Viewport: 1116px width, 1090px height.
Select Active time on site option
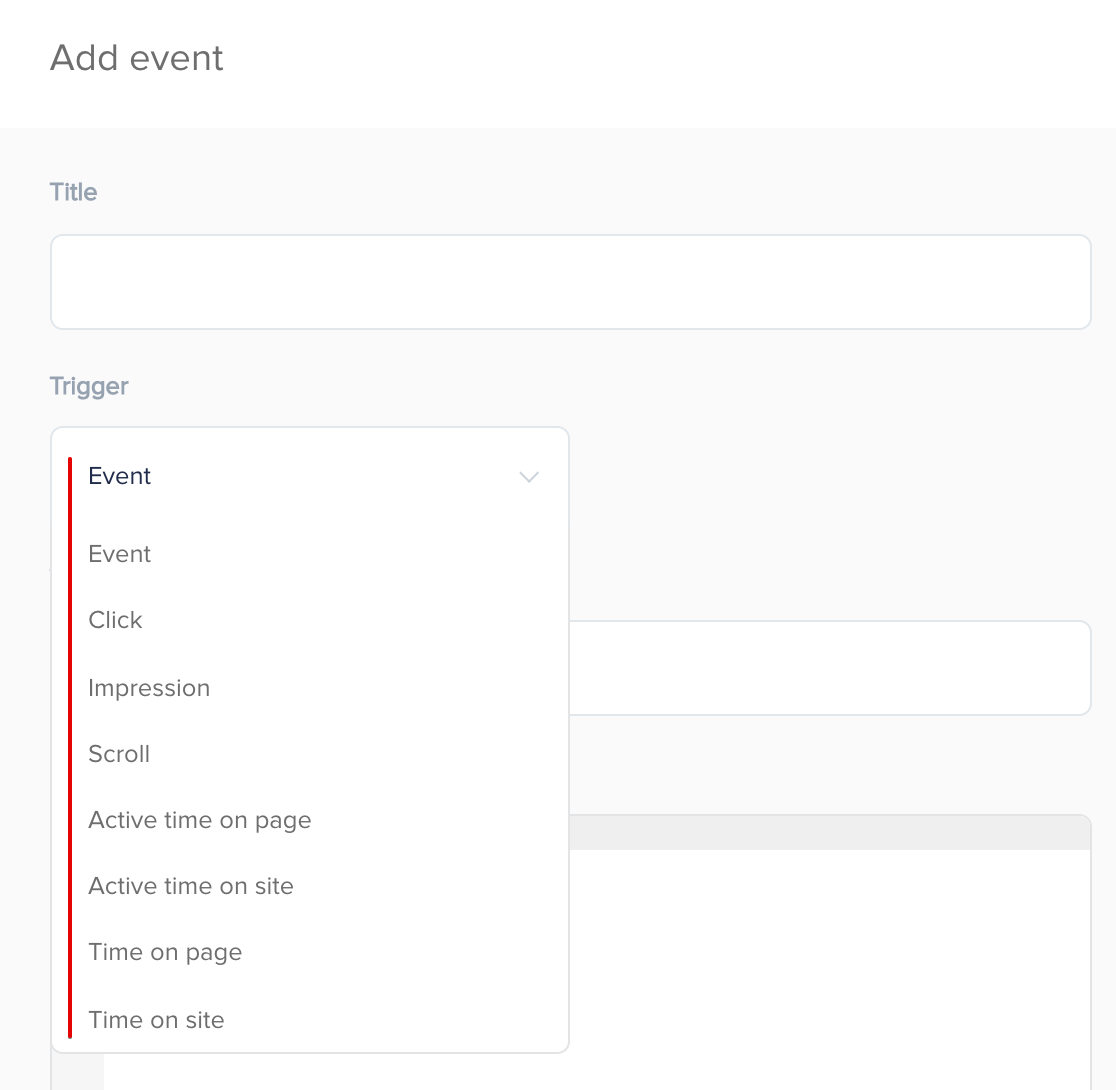tap(191, 886)
